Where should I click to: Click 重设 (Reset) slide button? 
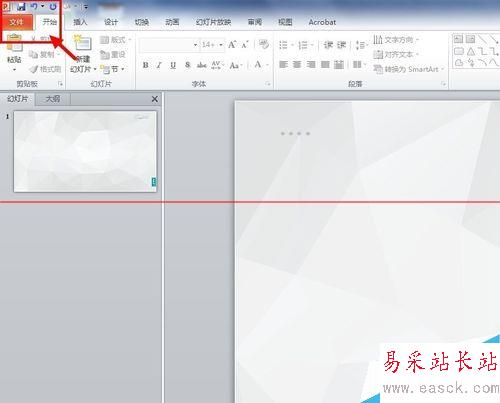pos(113,54)
